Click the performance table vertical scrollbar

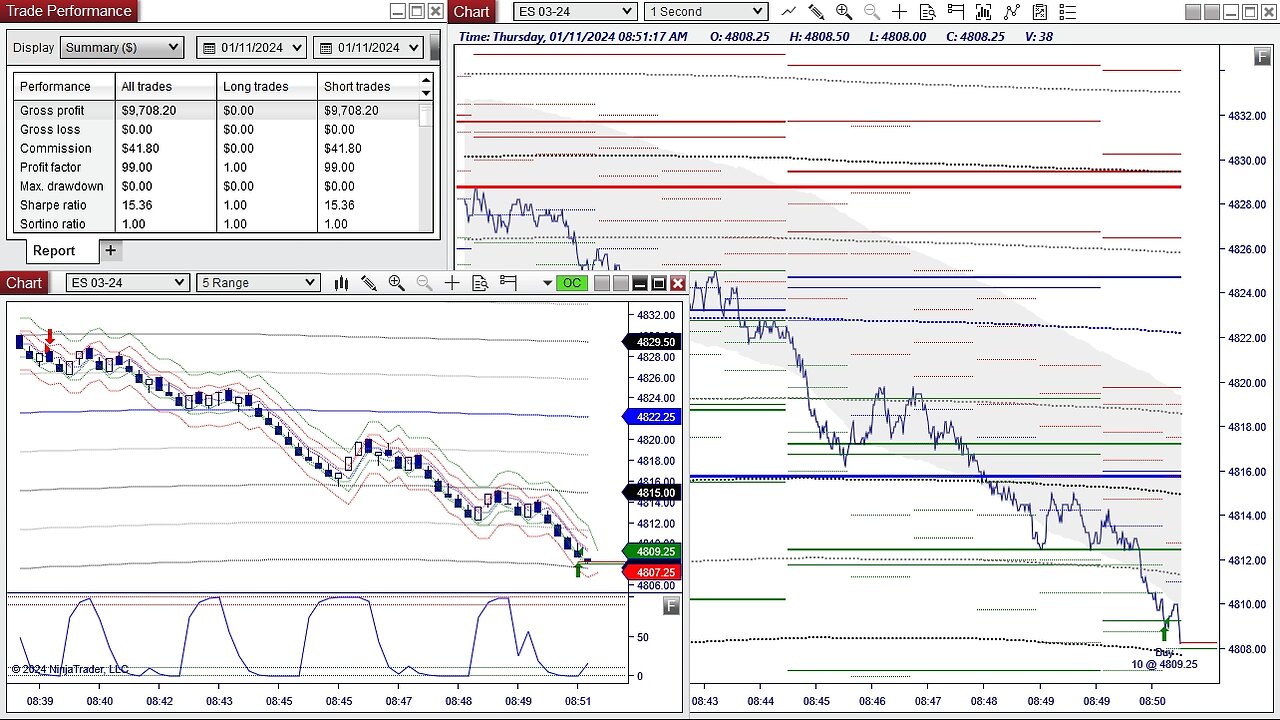[x=426, y=167]
